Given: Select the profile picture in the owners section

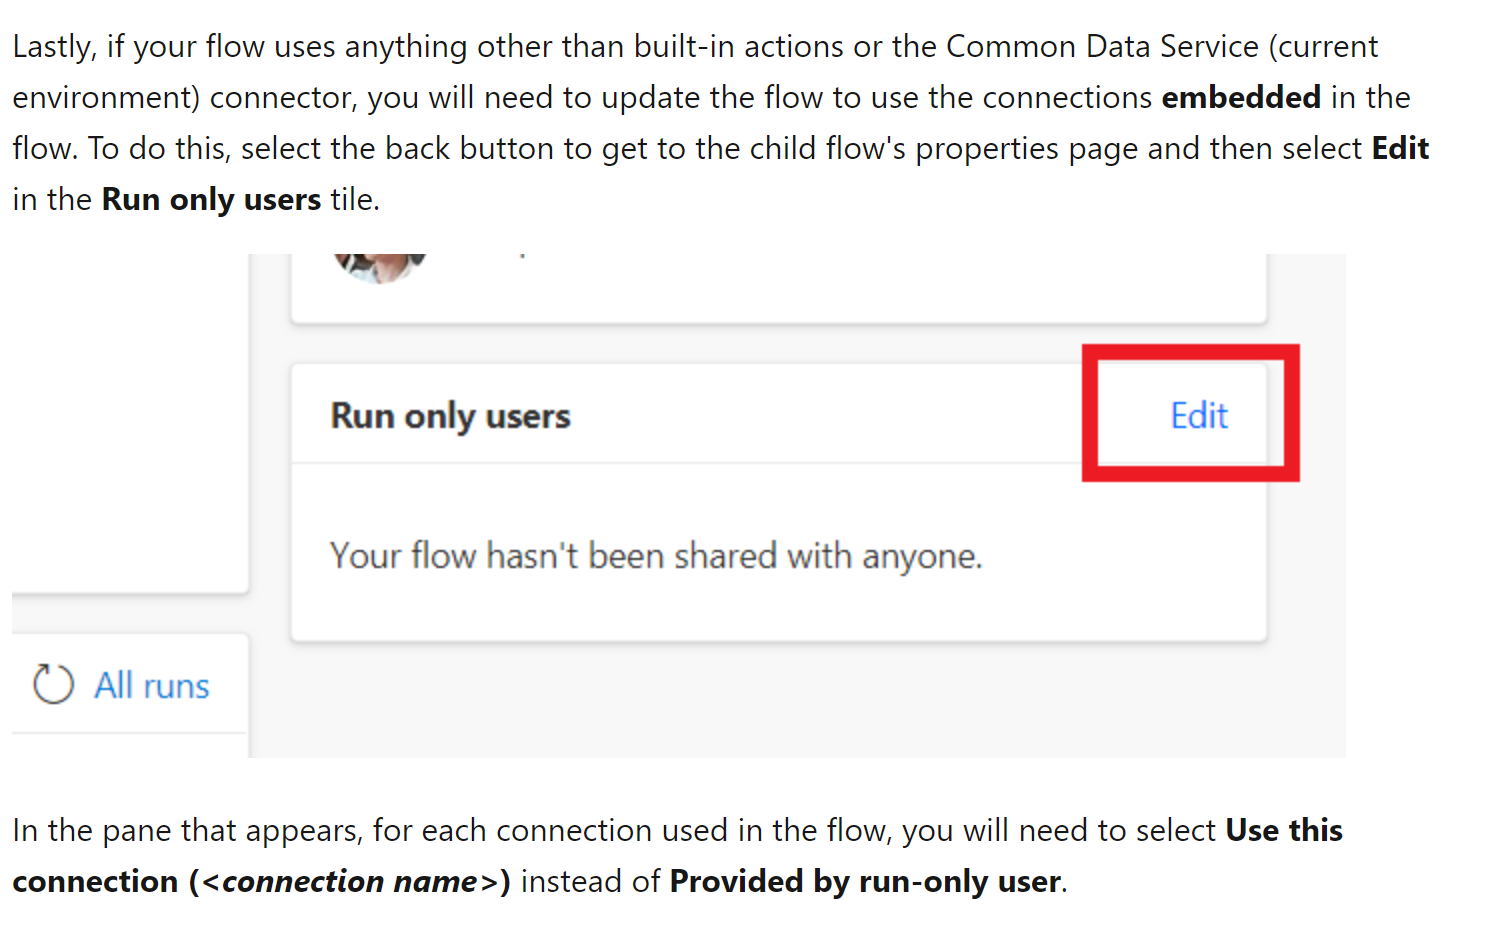Looking at the screenshot, I should point(379,262).
